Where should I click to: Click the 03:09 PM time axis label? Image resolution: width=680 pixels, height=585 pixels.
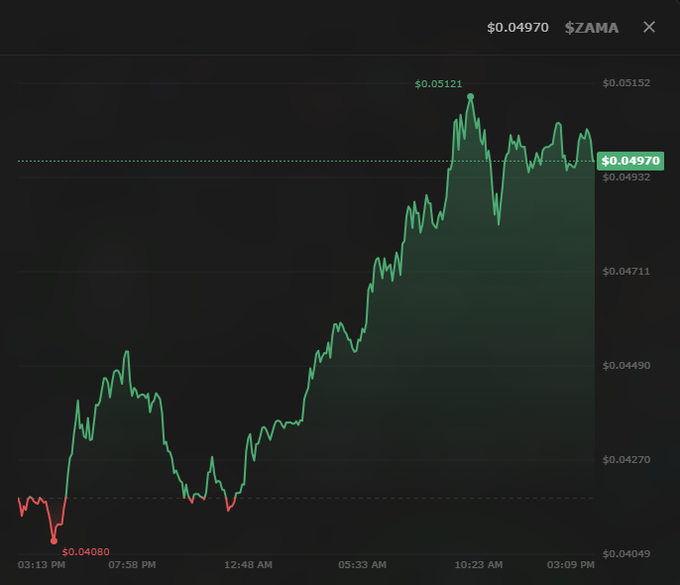(571, 565)
